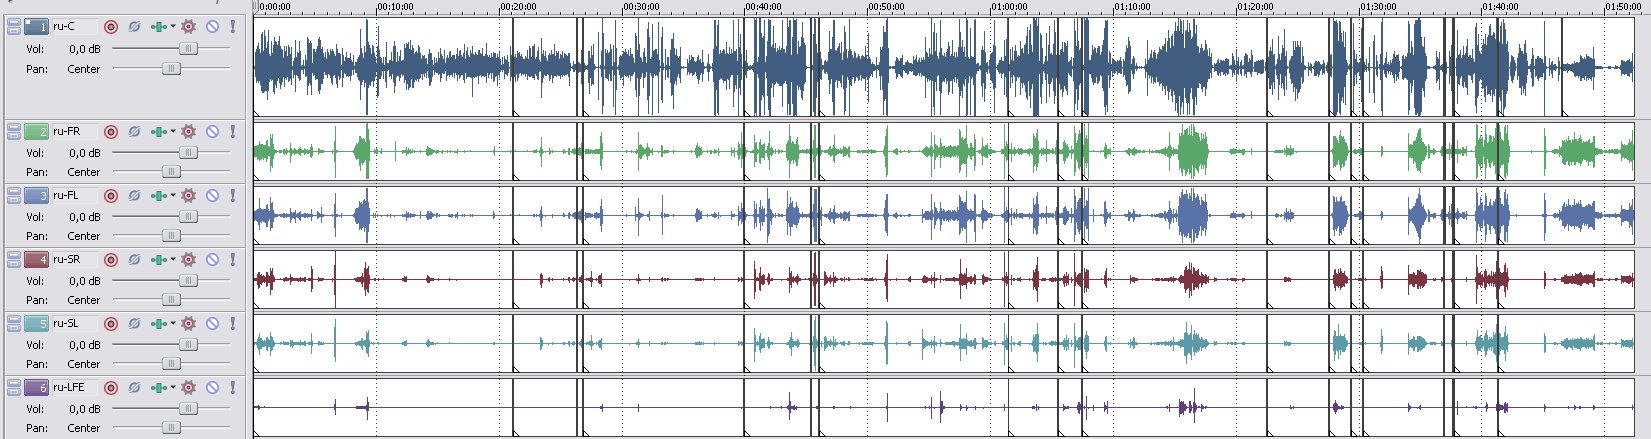Open Track FX on ru-FL track
This screenshot has height=439, width=1651.
coord(158,195)
